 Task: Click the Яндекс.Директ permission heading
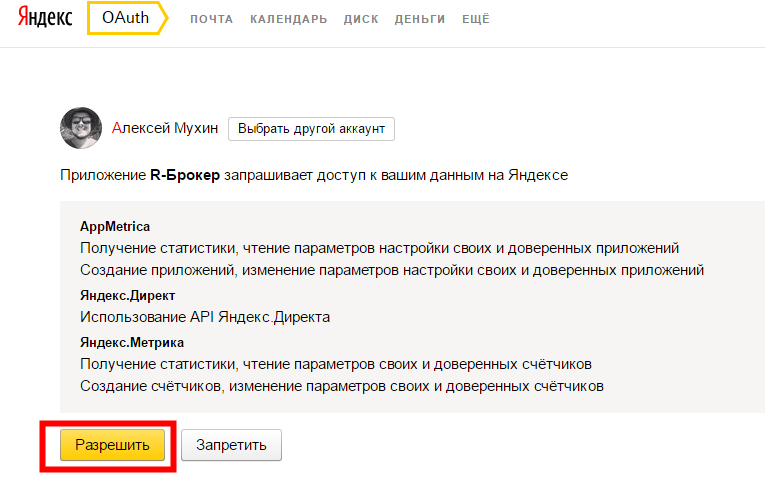(x=127, y=296)
